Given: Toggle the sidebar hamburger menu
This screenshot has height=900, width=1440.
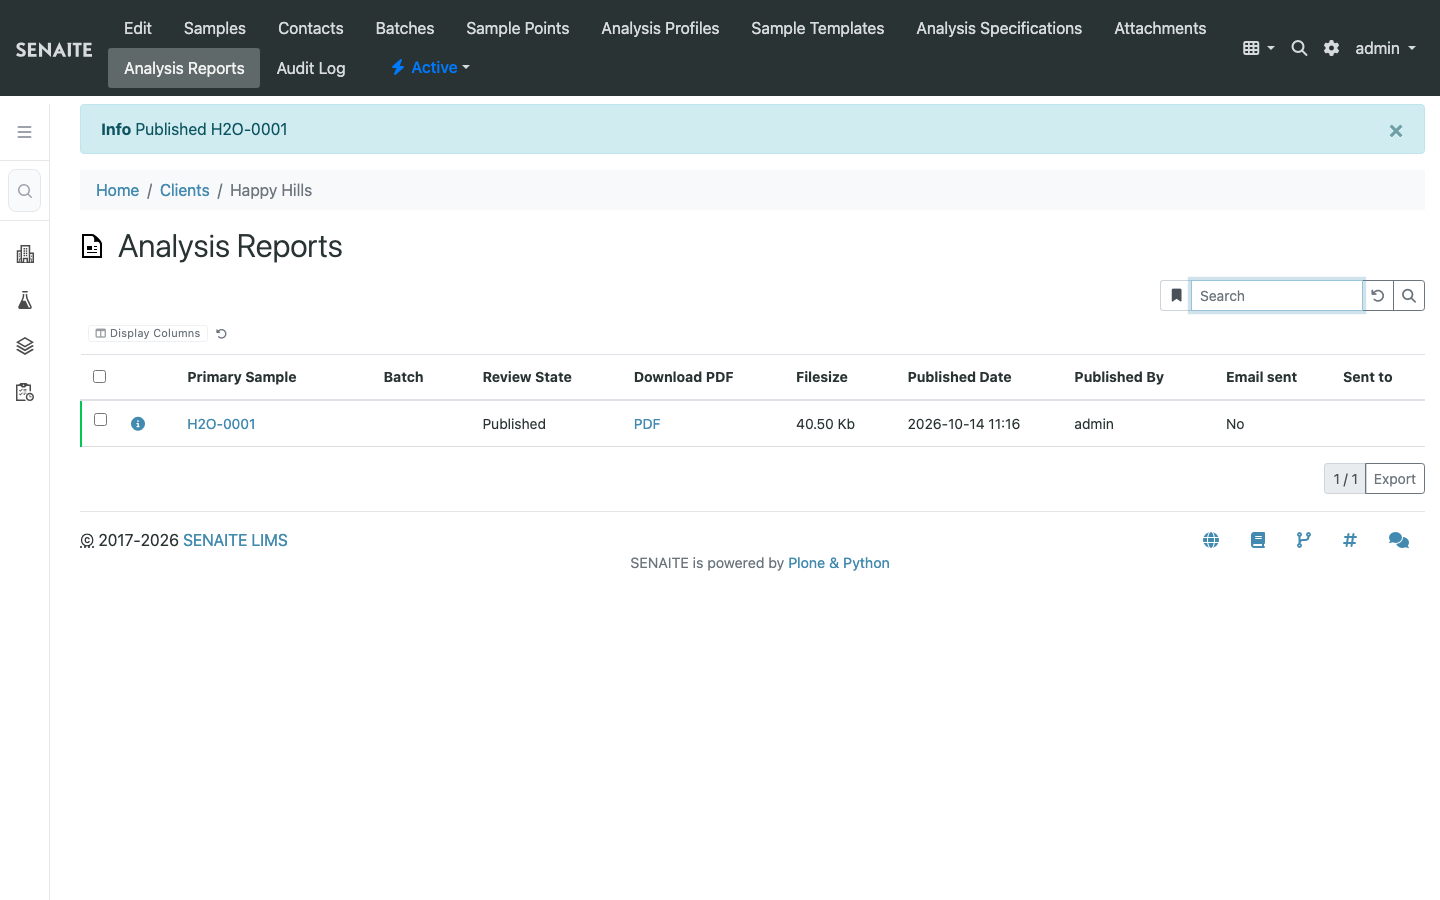Looking at the screenshot, I should tap(25, 132).
